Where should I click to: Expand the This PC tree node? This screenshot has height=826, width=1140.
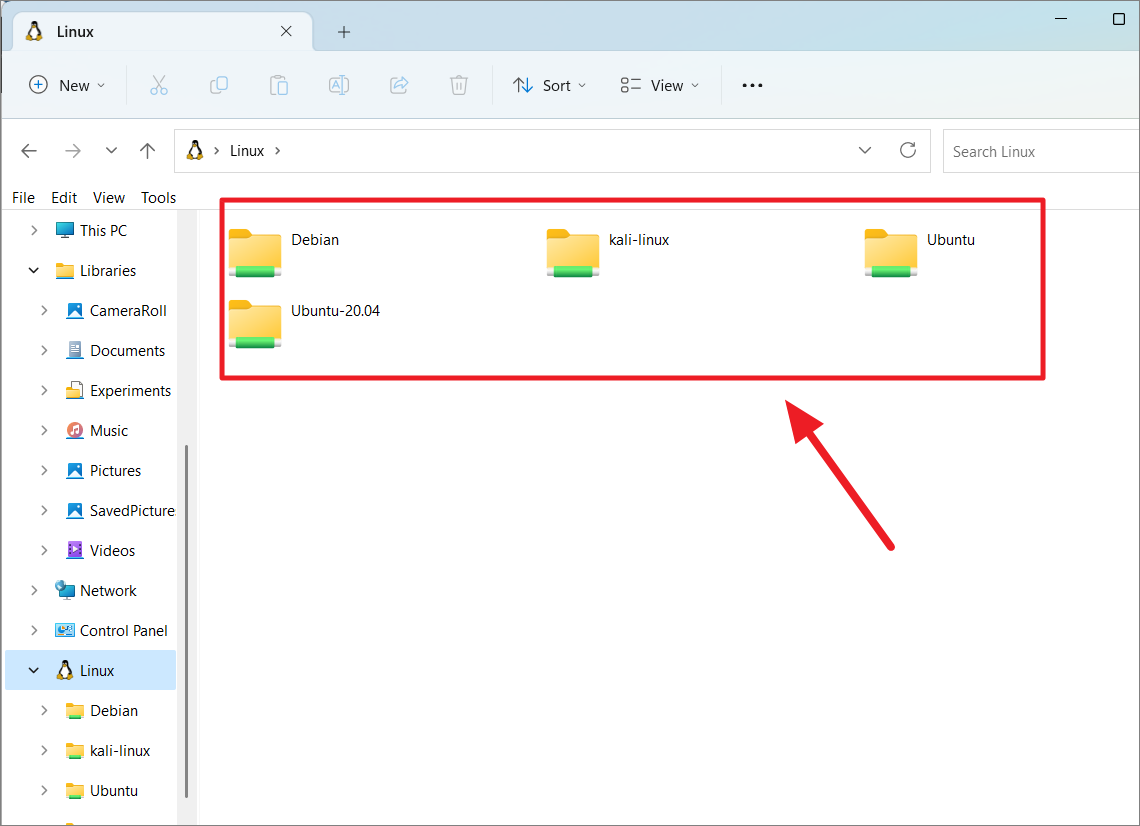(x=34, y=230)
